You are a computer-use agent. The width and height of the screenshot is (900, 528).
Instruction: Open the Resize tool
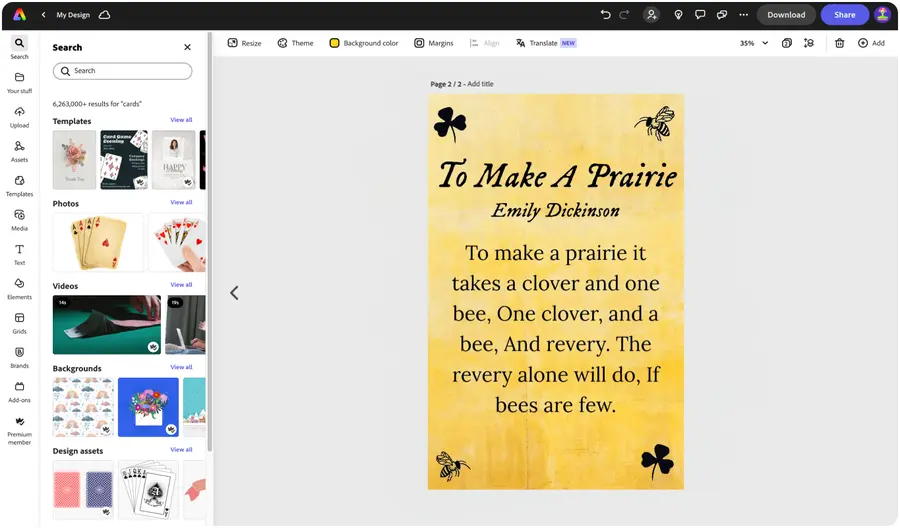click(244, 43)
